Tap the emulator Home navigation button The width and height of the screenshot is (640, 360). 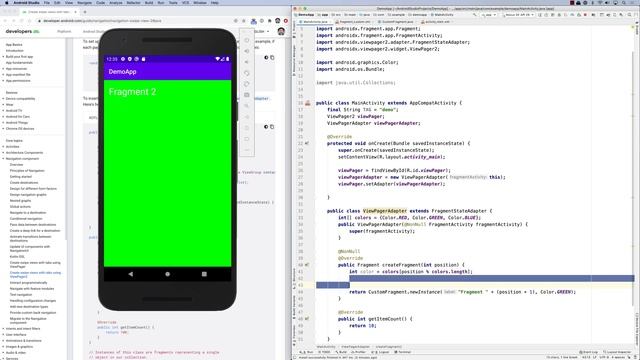pyautogui.click(x=167, y=274)
